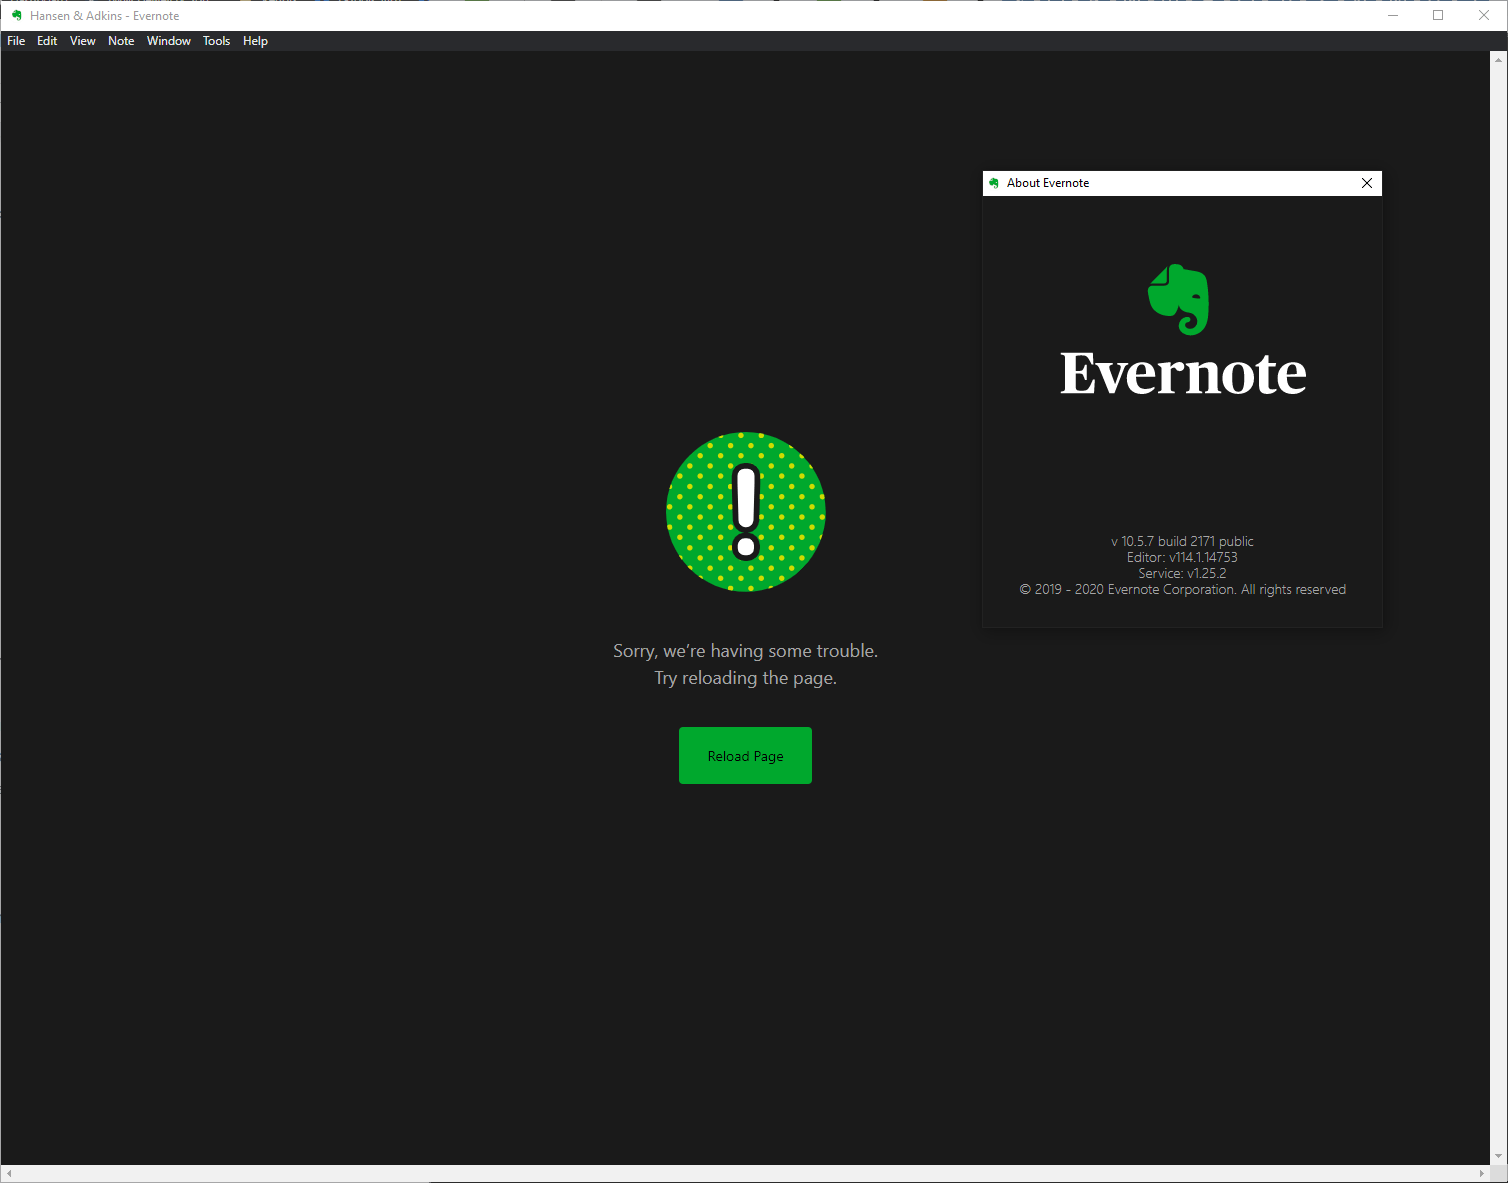Open the Note menu
This screenshot has width=1508, height=1183.
[x=121, y=41]
